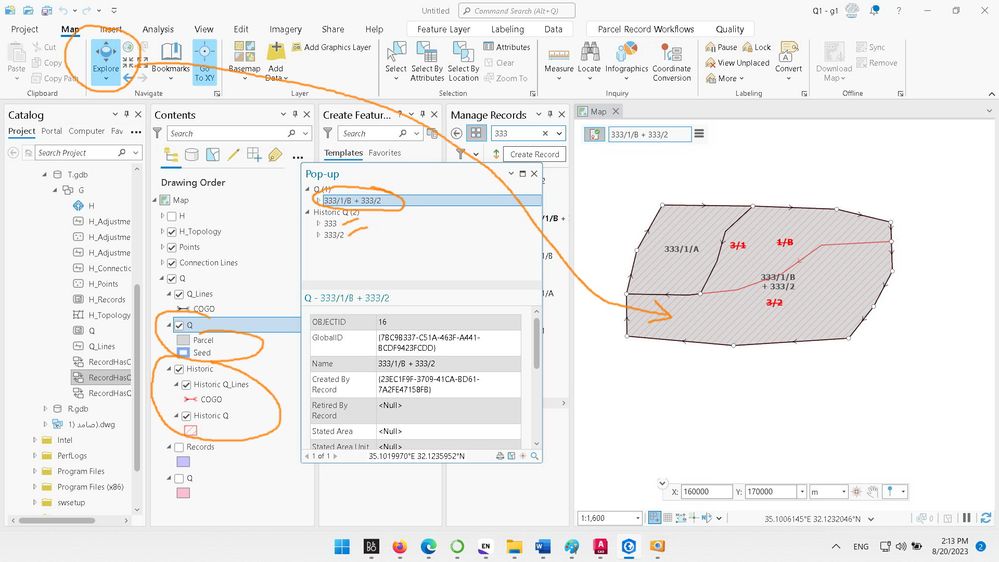Image resolution: width=999 pixels, height=562 pixels.
Task: Switch to Portal tab in Catalog
Action: (x=52, y=131)
